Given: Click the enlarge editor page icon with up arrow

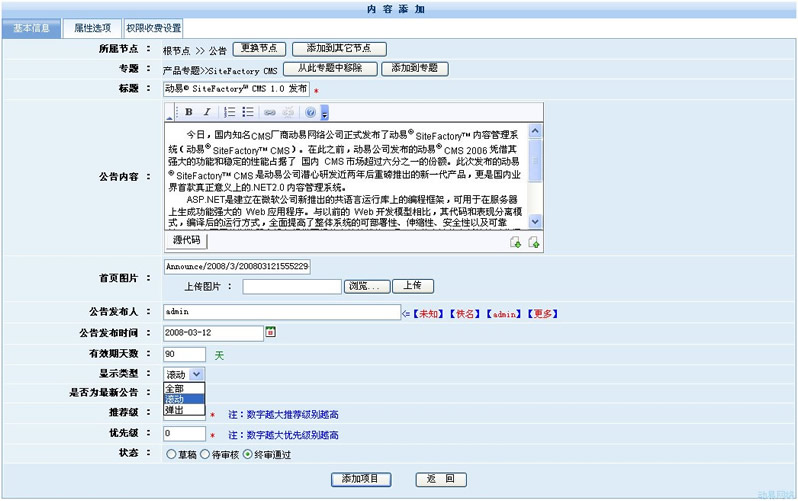Looking at the screenshot, I should [533, 242].
